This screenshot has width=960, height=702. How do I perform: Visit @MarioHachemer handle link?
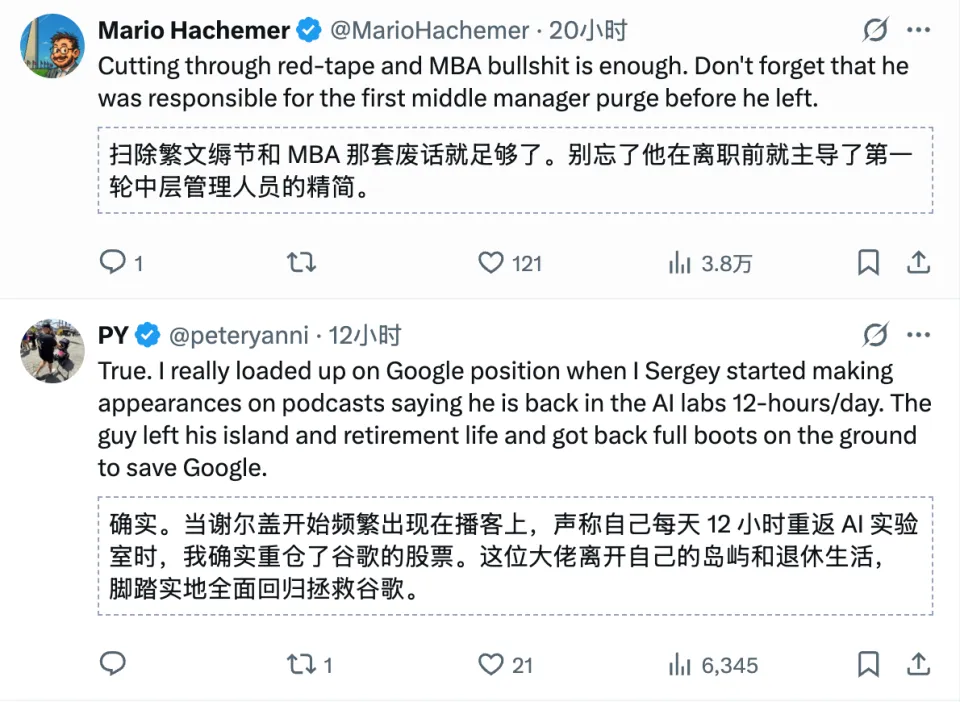430,31
